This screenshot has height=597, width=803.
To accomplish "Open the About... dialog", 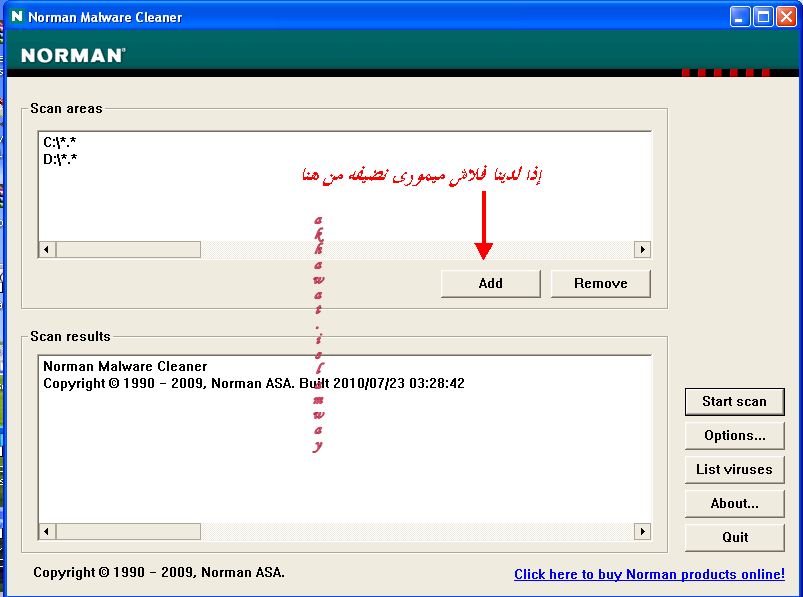I will pos(734,504).
